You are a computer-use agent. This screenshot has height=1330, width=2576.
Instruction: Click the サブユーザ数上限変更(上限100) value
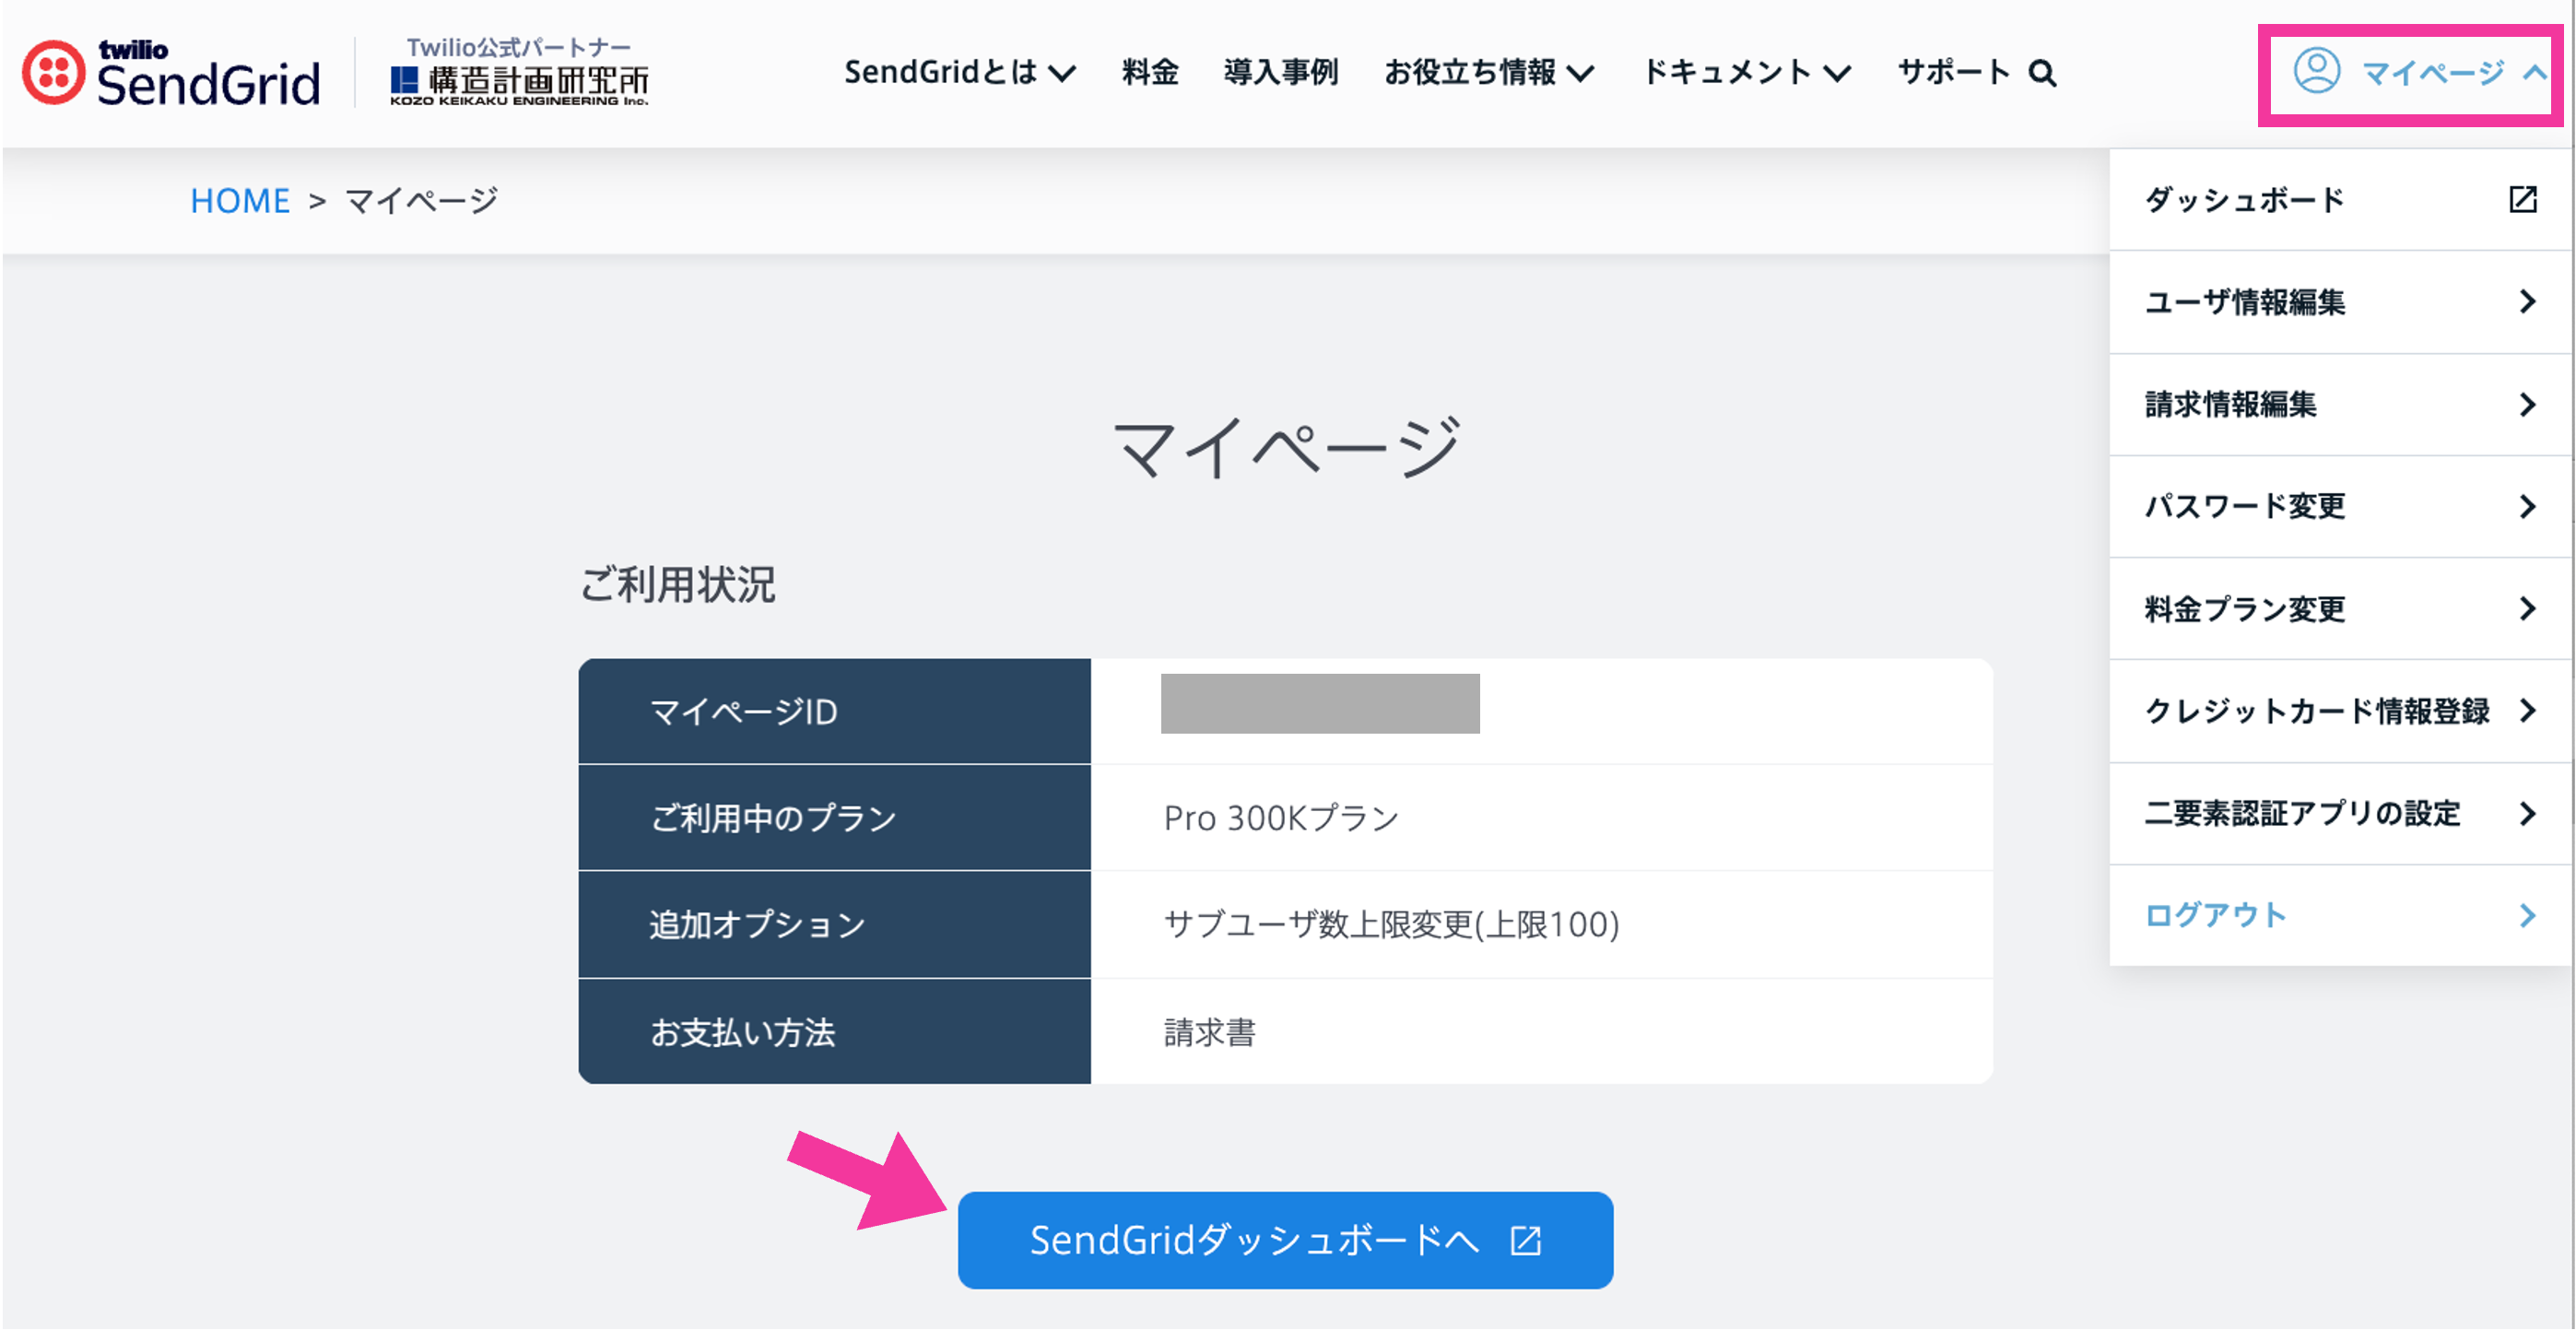tap(1391, 924)
